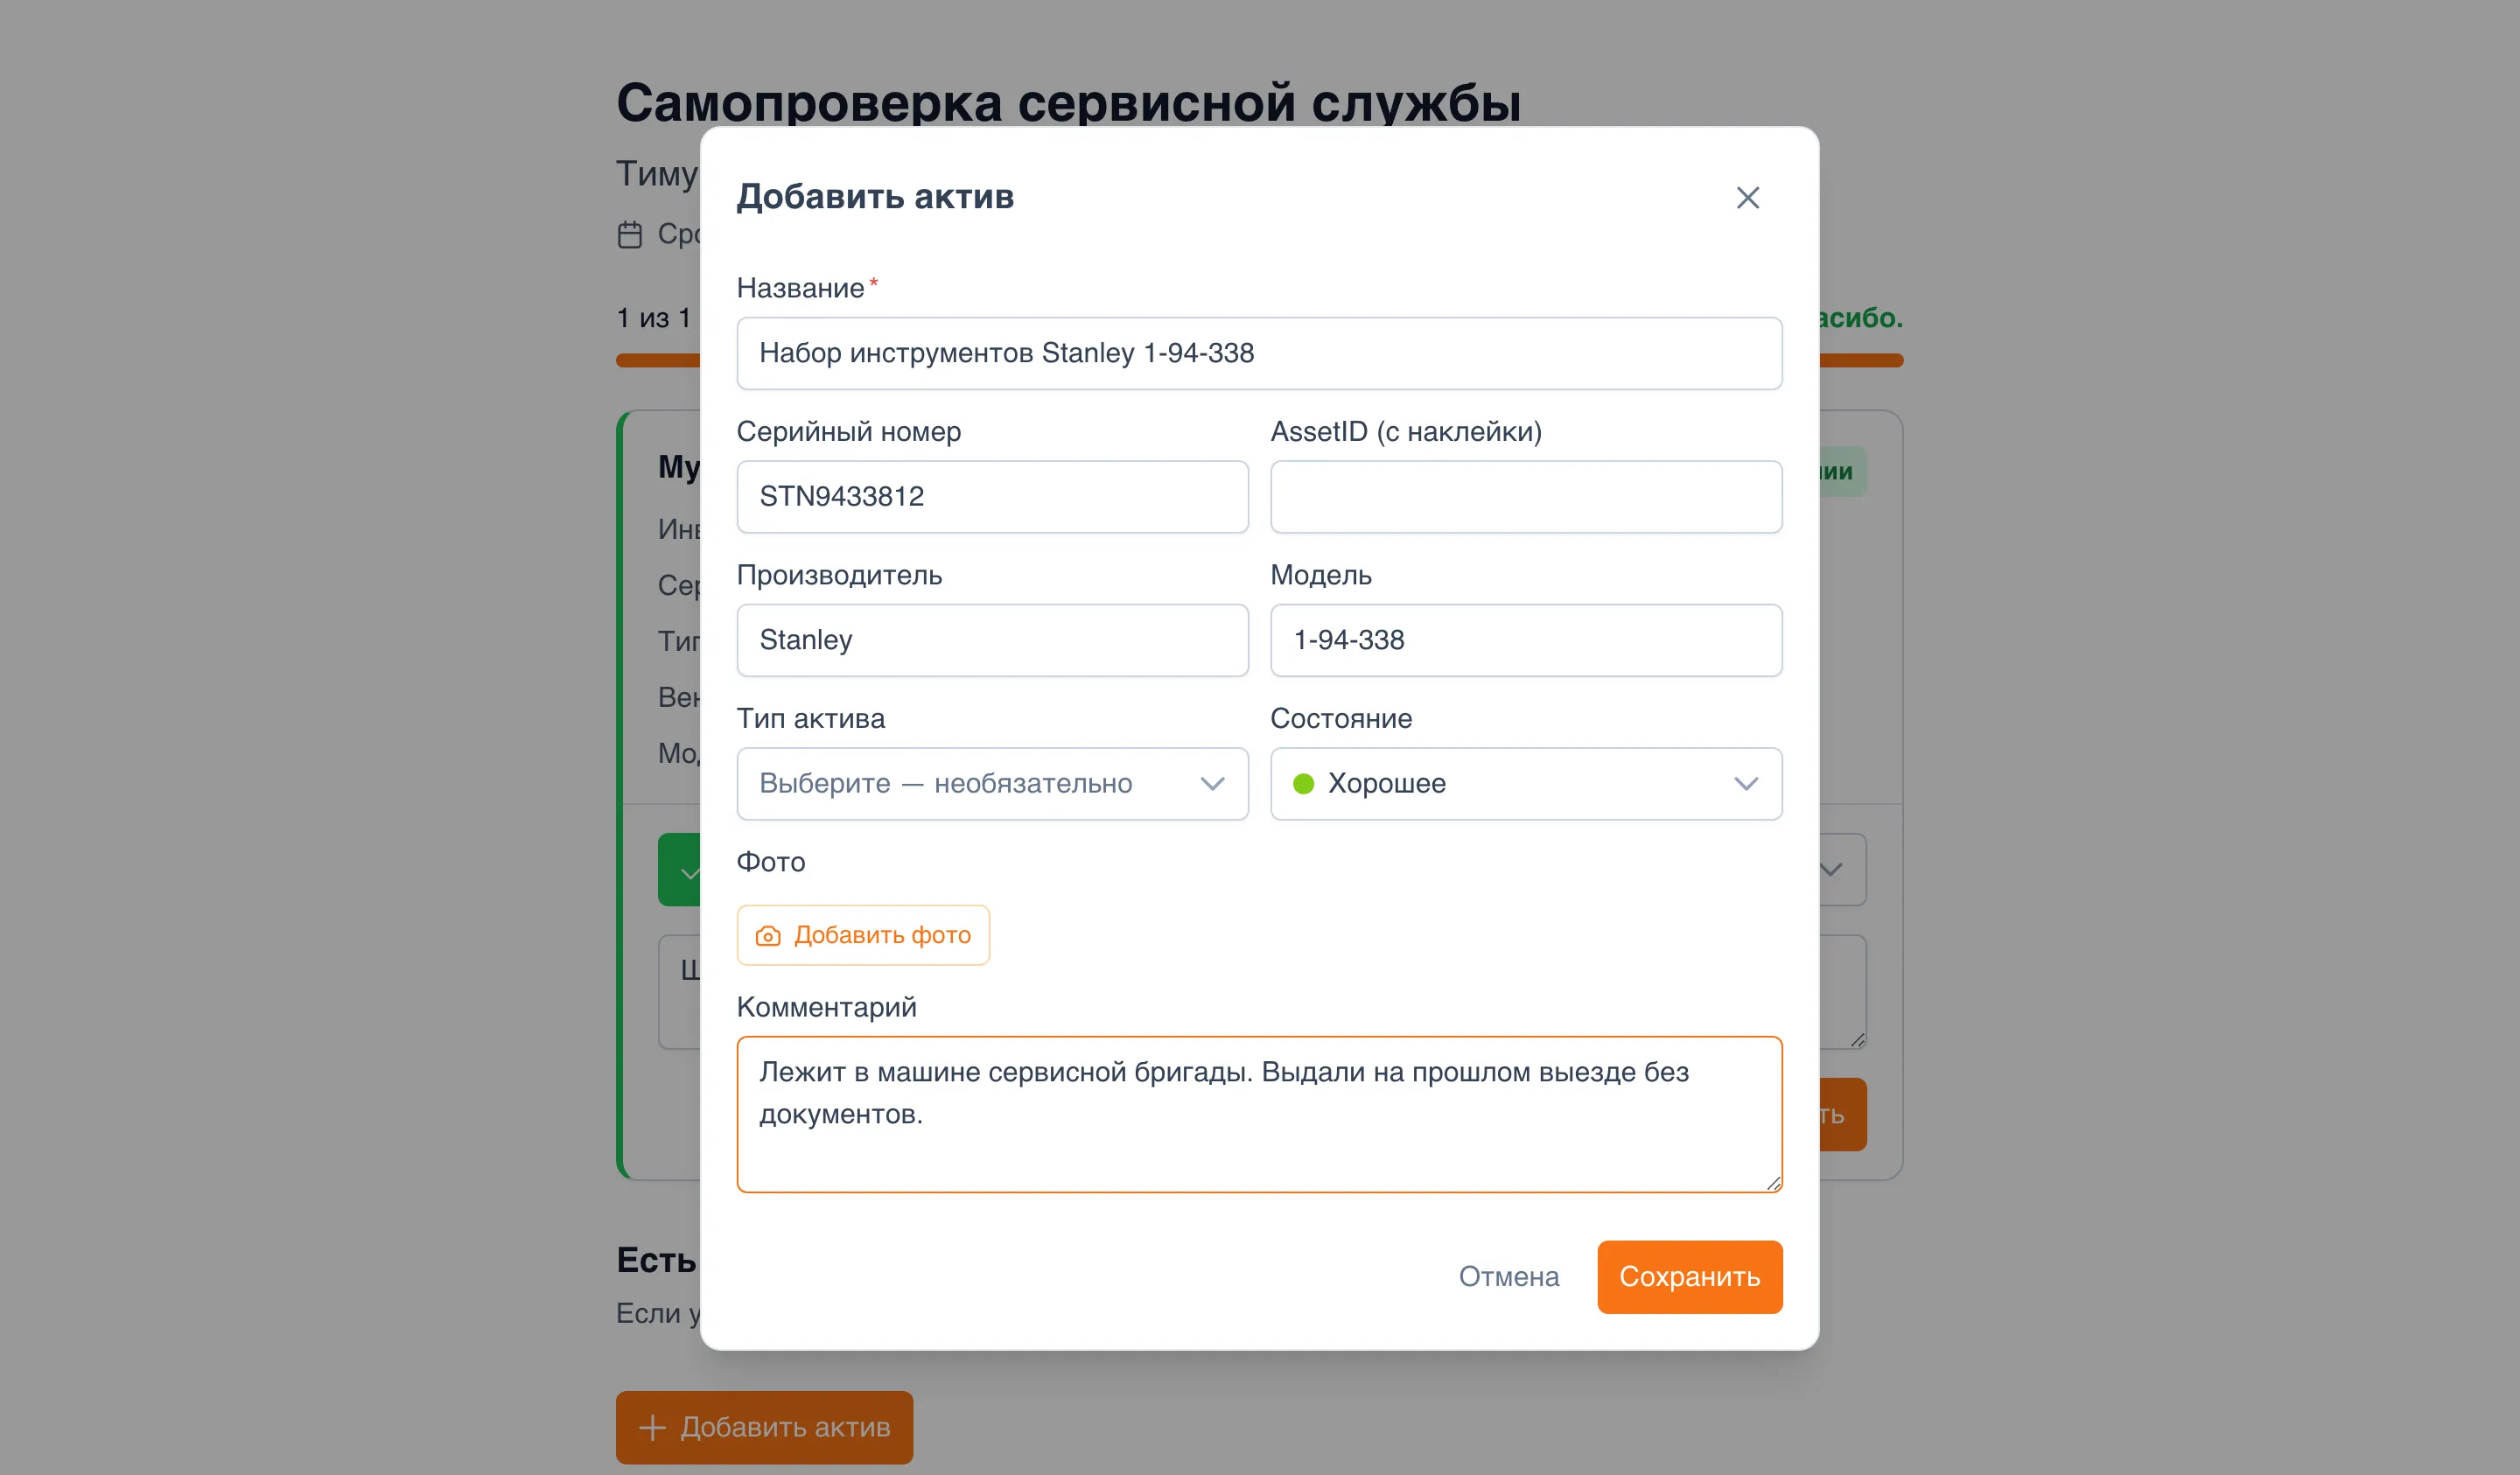2520x1475 pixels.
Task: Click the 1 из 1 progress counter text
Action: click(x=653, y=318)
